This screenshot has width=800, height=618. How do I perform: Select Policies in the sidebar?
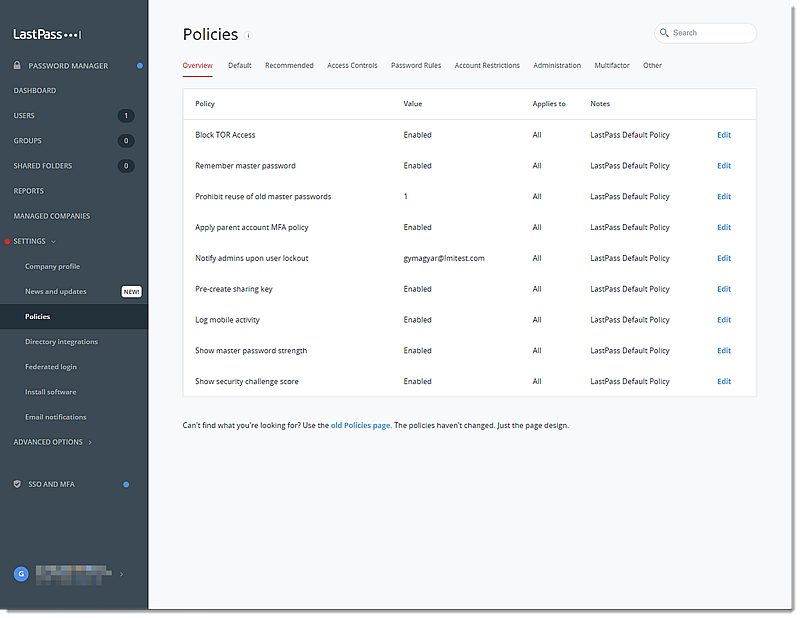pyautogui.click(x=74, y=316)
